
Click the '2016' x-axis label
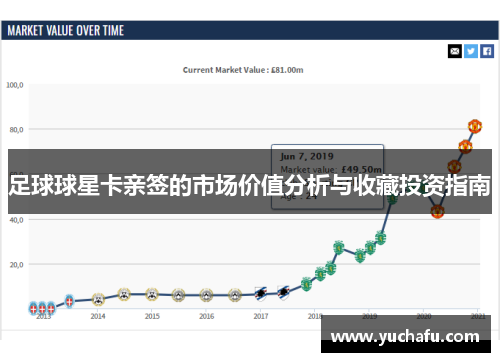[206, 316]
